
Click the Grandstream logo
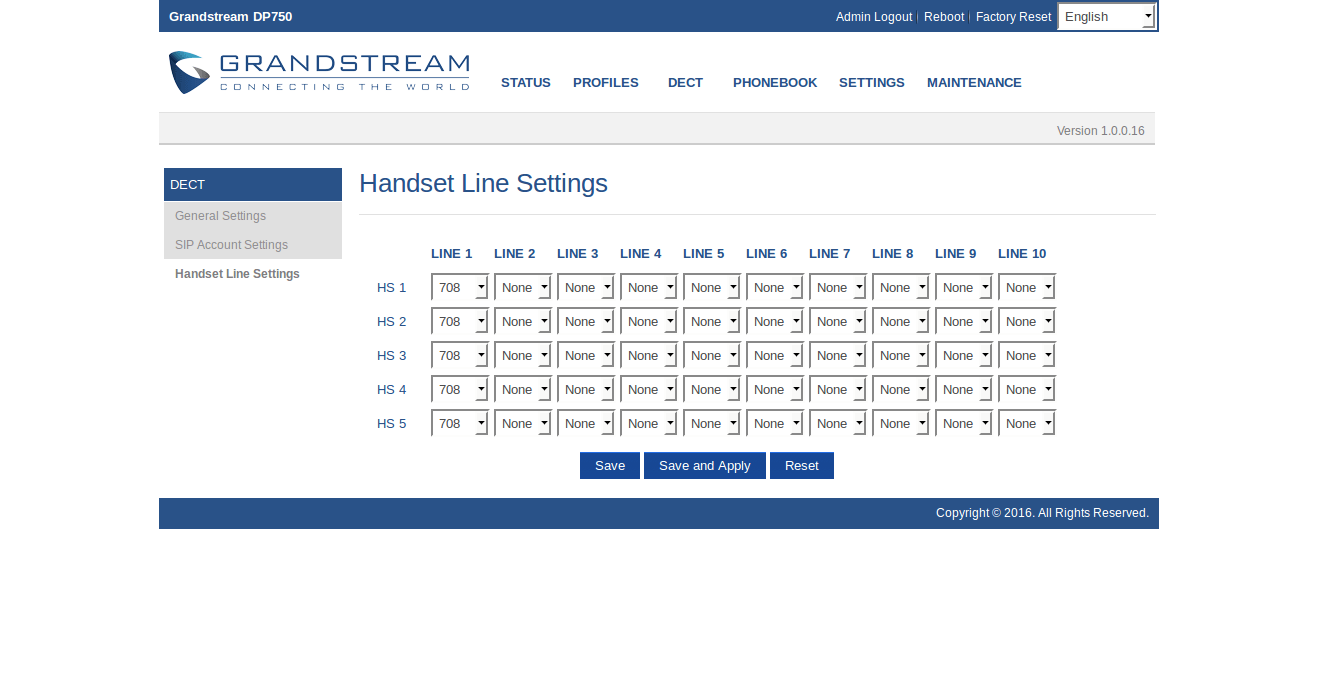[x=318, y=73]
